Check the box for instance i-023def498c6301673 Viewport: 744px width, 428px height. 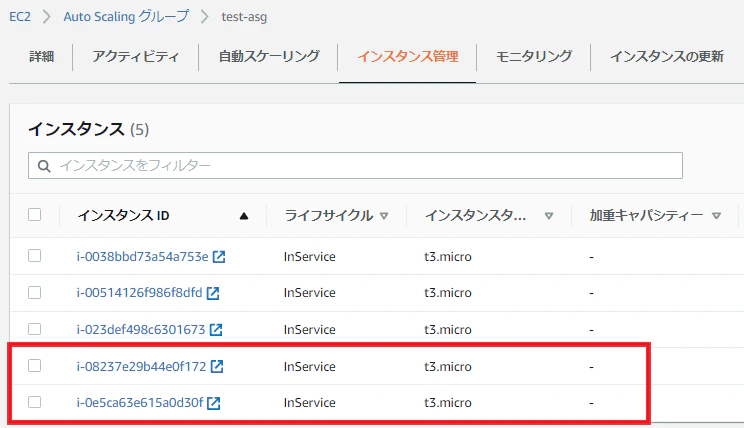click(34, 329)
